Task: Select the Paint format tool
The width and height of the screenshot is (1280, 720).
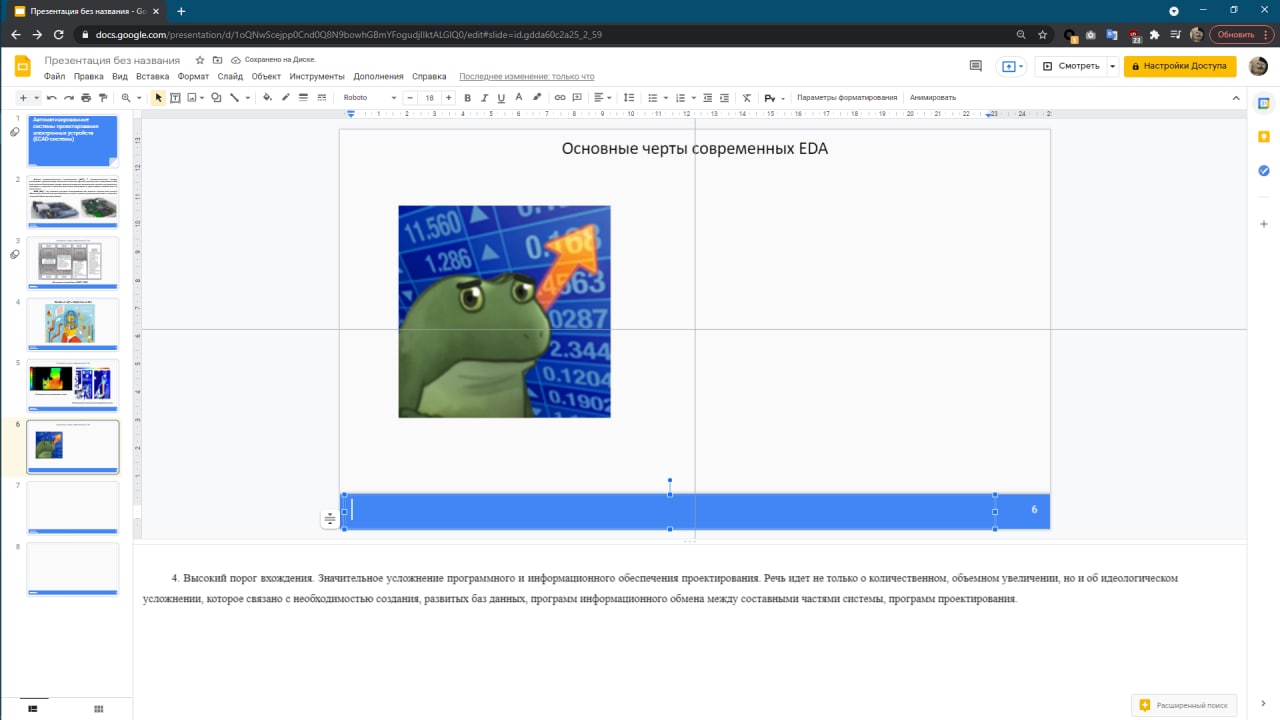Action: click(x=103, y=98)
